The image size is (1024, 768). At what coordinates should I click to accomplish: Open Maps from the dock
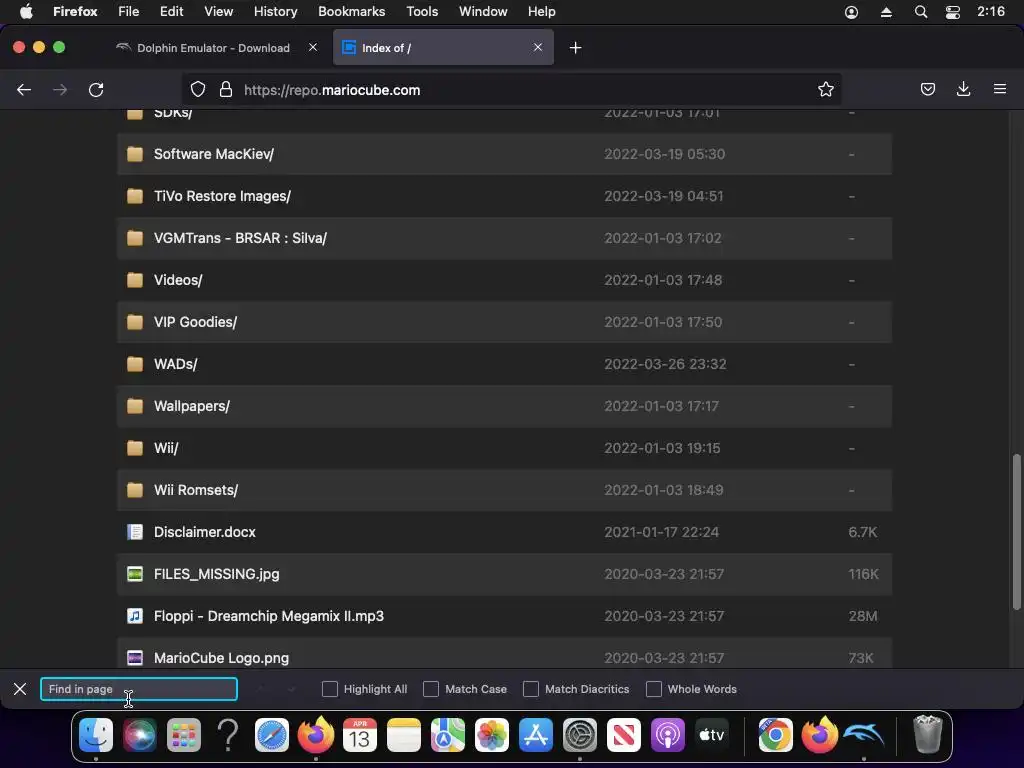point(448,735)
